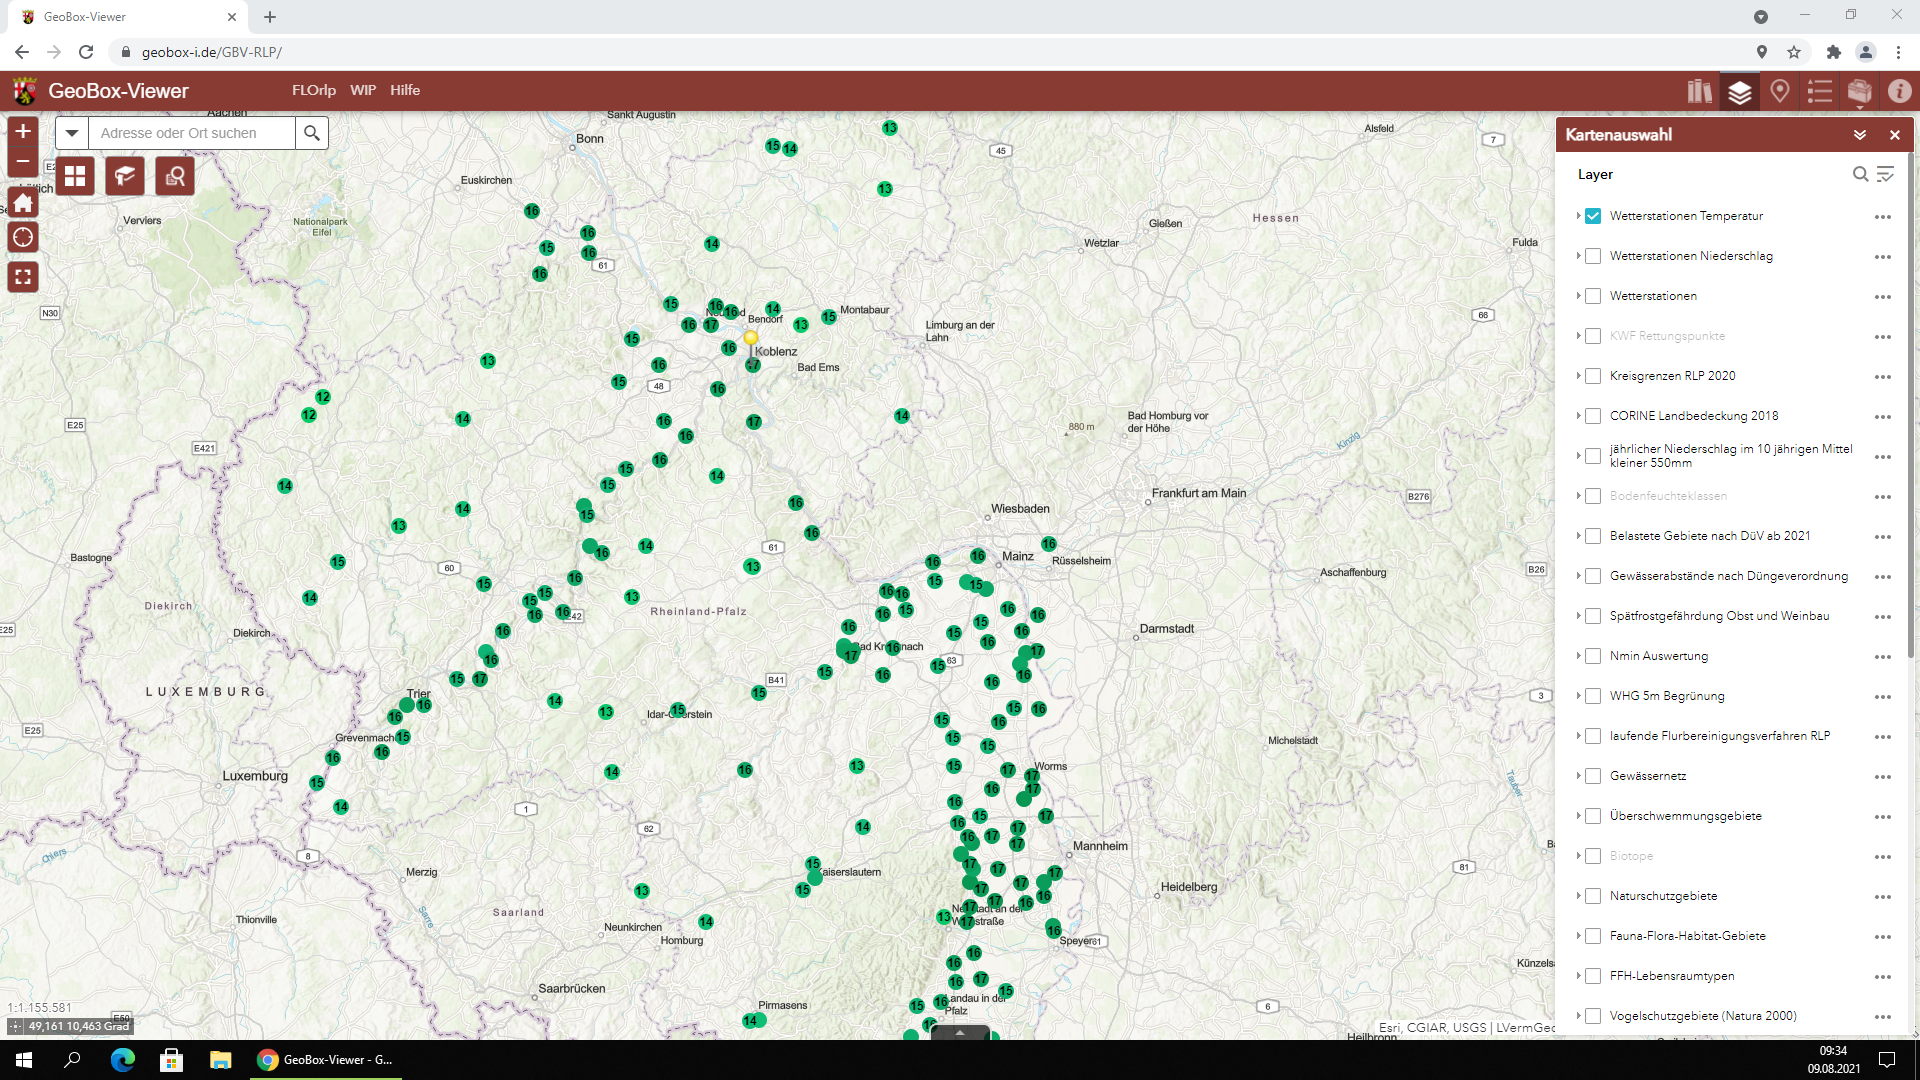Image resolution: width=1920 pixels, height=1080 pixels.
Task: Open the FLOrlp menu item
Action: click(313, 90)
